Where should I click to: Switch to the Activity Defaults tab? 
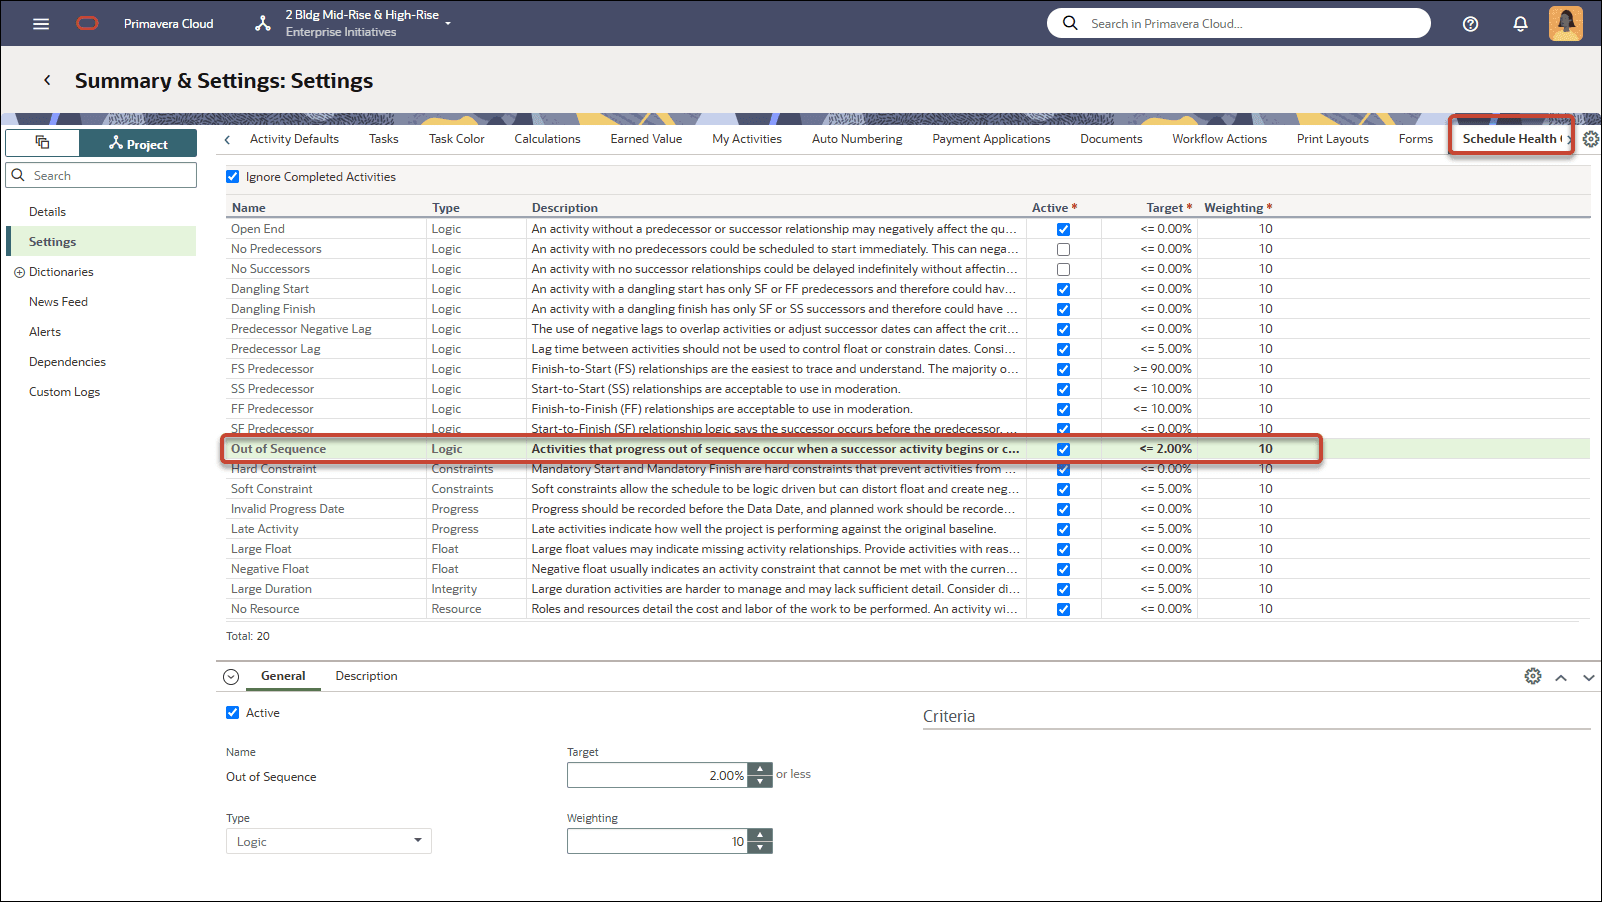(x=294, y=139)
